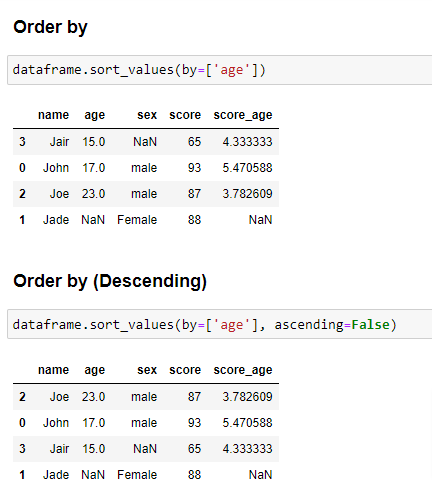Click the 'Jair' cell in the first table
Image resolution: width=432 pixels, height=497 pixels.
pos(59,142)
